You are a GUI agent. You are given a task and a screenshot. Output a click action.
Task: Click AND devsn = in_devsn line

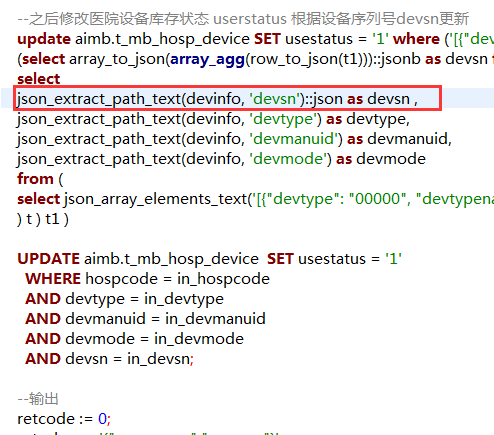(x=109, y=359)
